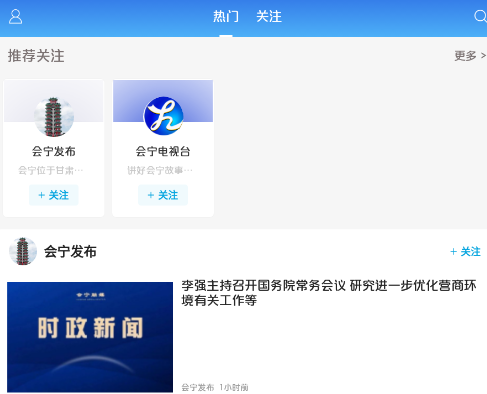Read 会宁位于甘肃… card description

pos(51,170)
